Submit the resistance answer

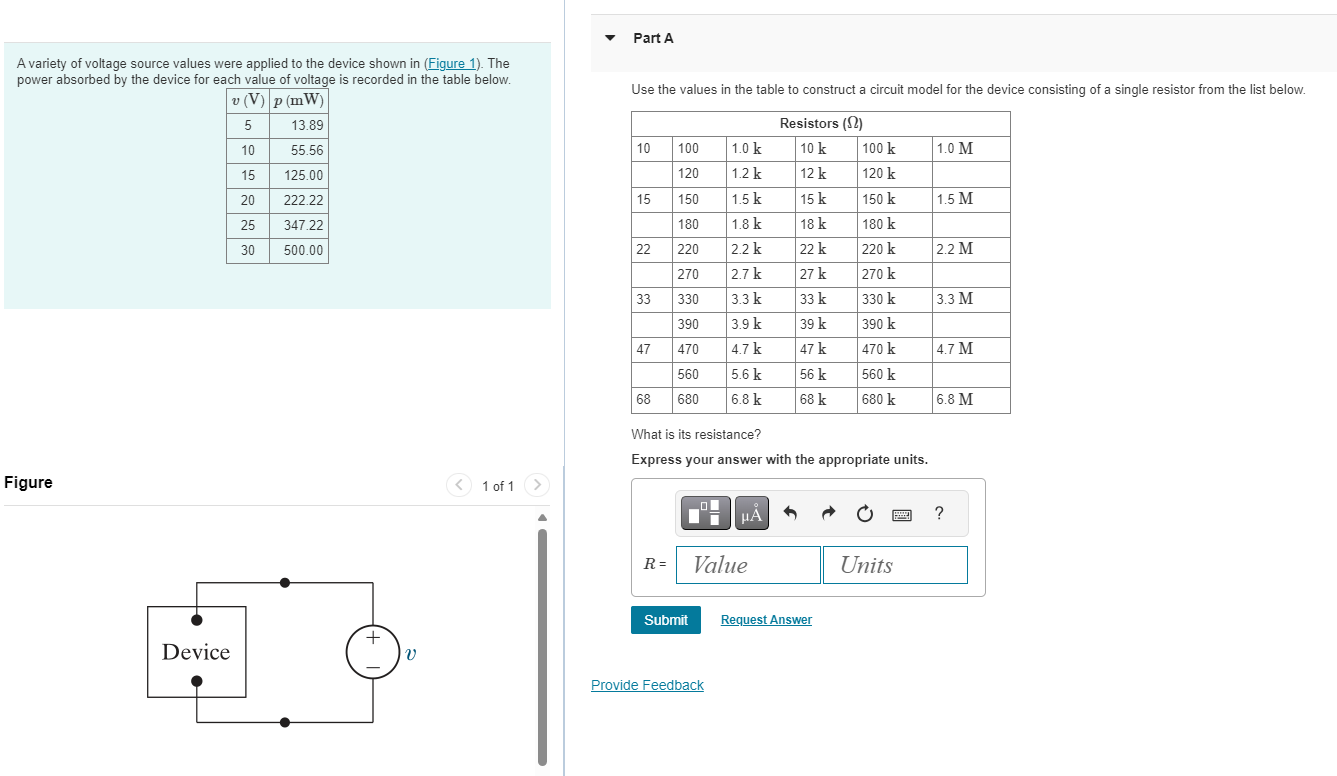[x=665, y=619]
